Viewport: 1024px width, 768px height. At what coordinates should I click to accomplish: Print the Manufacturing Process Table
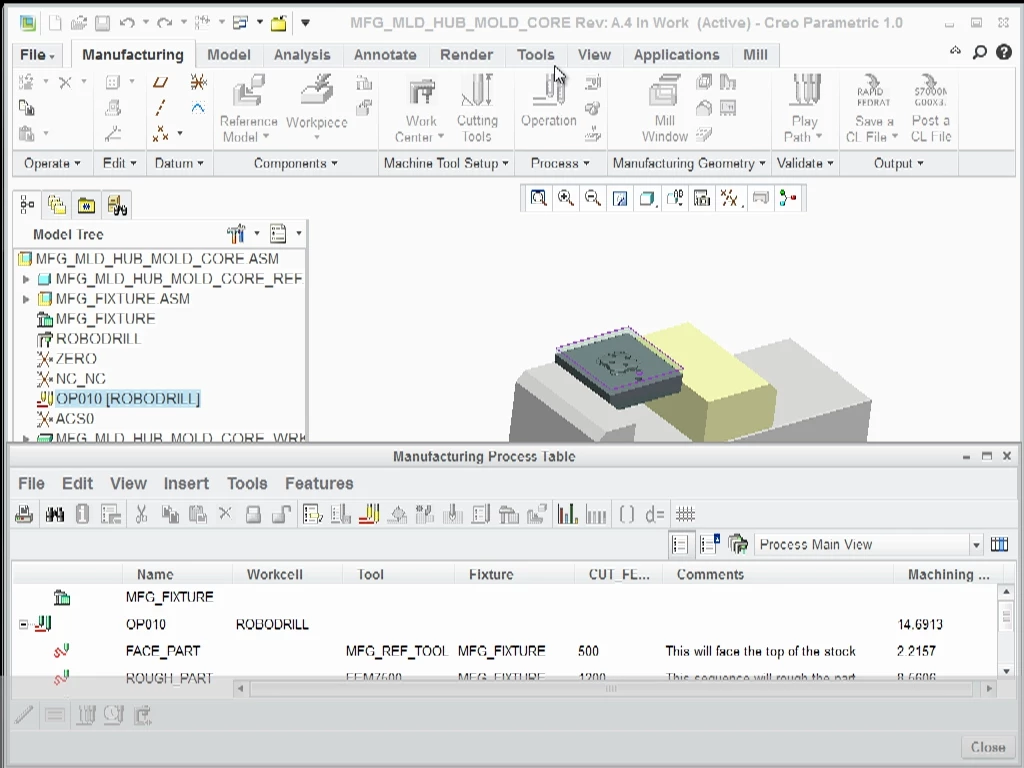[x=24, y=515]
